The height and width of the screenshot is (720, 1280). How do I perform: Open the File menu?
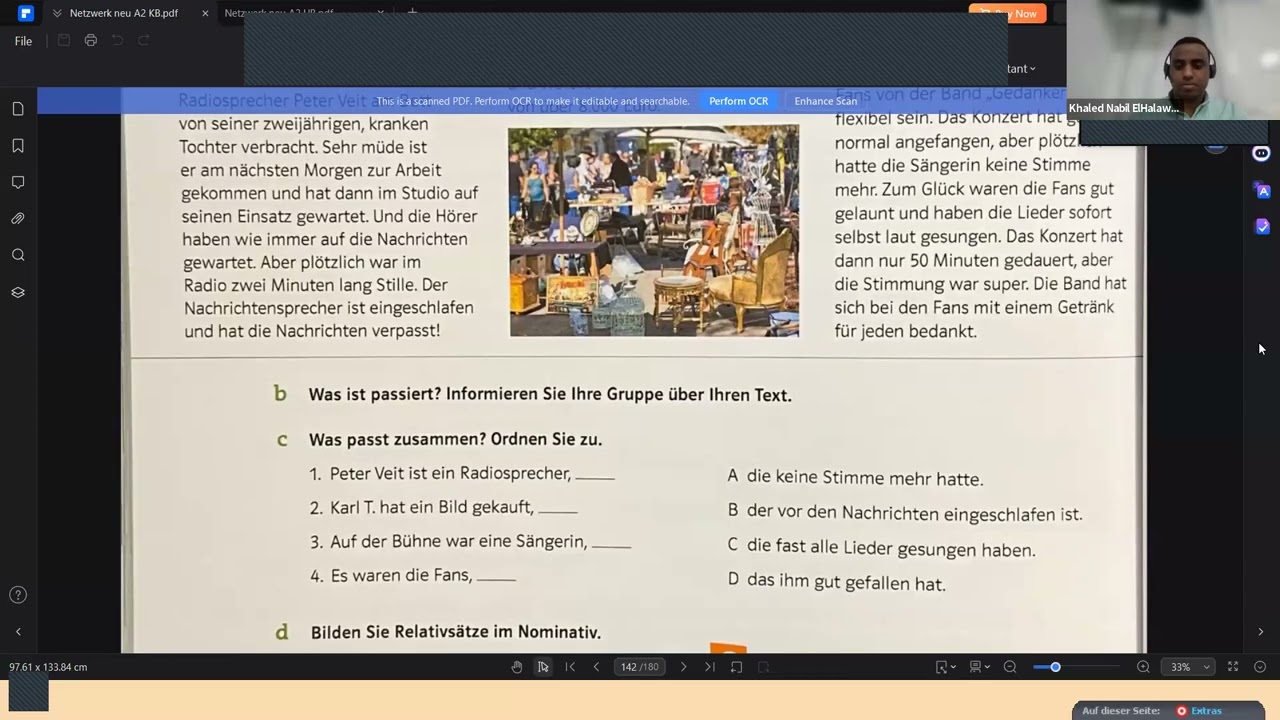point(23,41)
